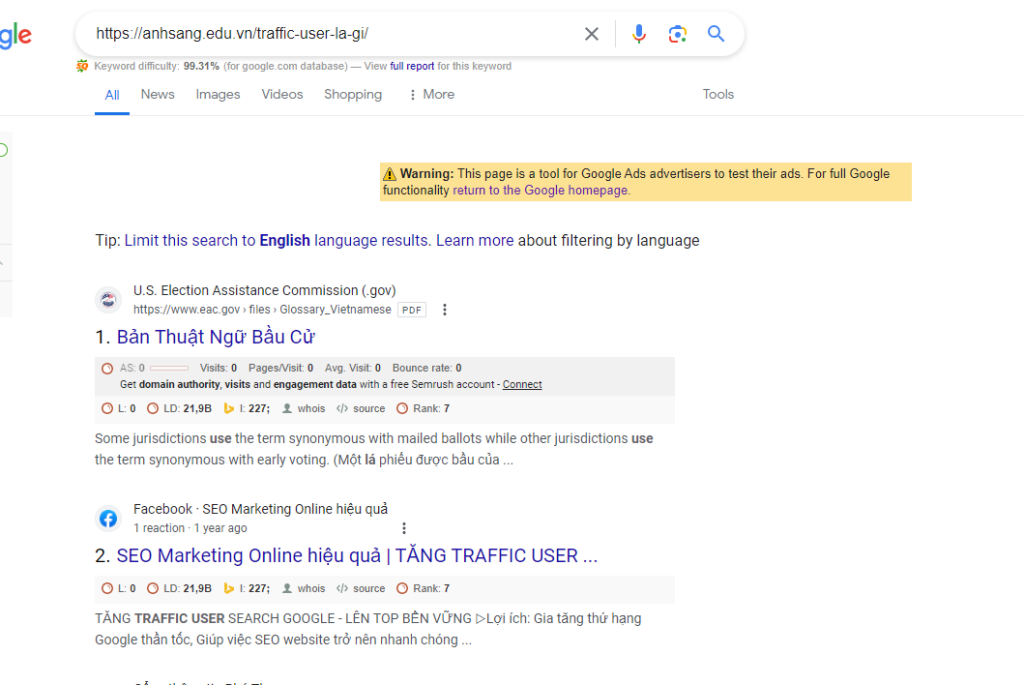
Task: Click the eac.gov Glossary_Vietnamese URL breadcrumb
Action: pos(262,310)
